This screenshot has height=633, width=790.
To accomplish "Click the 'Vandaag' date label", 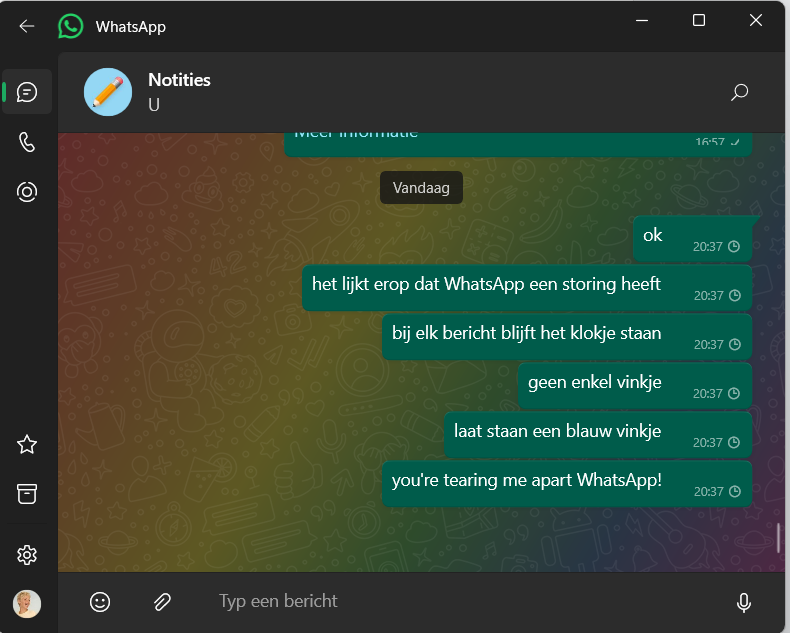I will pos(421,188).
